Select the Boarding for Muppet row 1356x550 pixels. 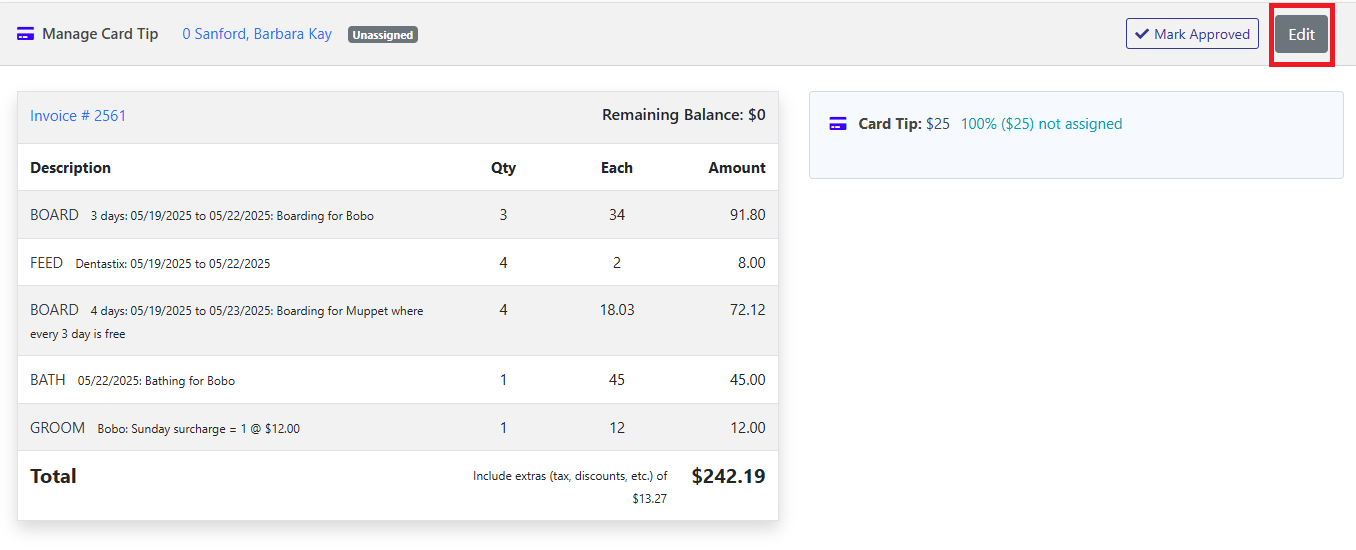click(398, 321)
